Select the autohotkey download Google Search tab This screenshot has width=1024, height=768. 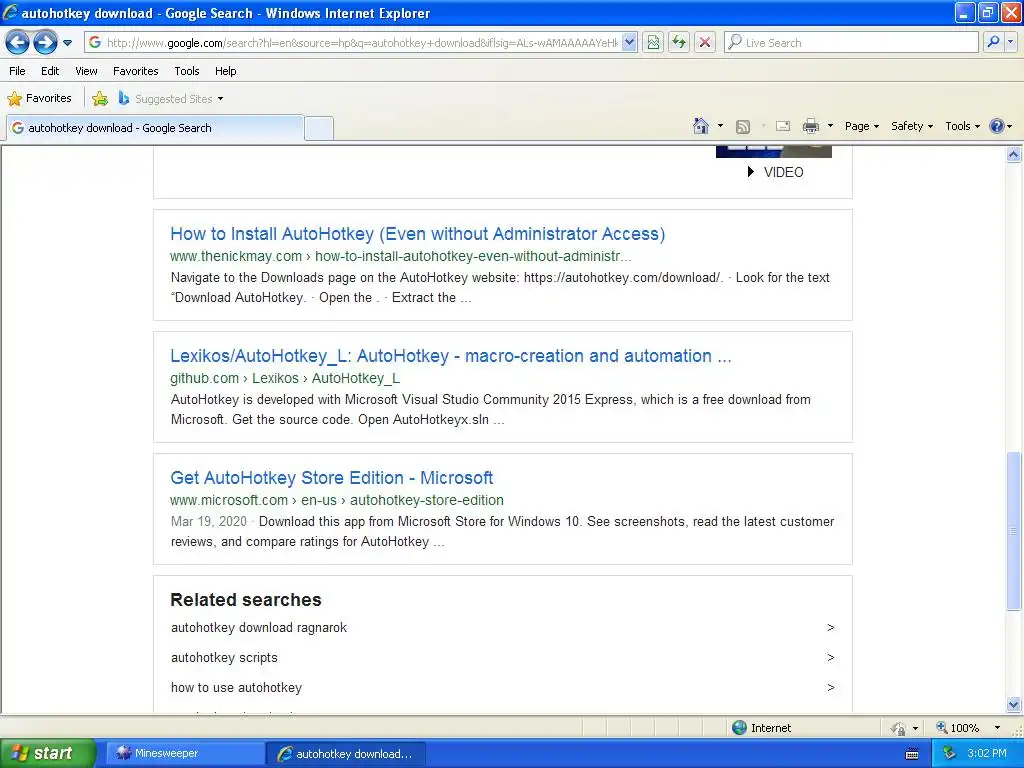coord(155,128)
